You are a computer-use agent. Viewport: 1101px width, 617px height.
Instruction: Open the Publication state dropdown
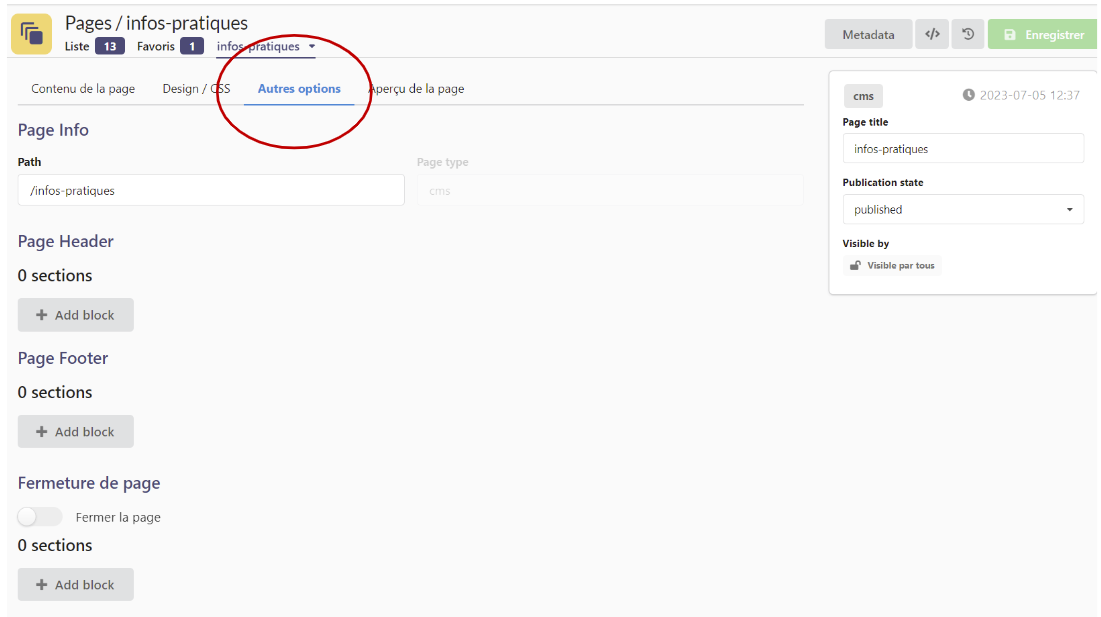pos(962,210)
